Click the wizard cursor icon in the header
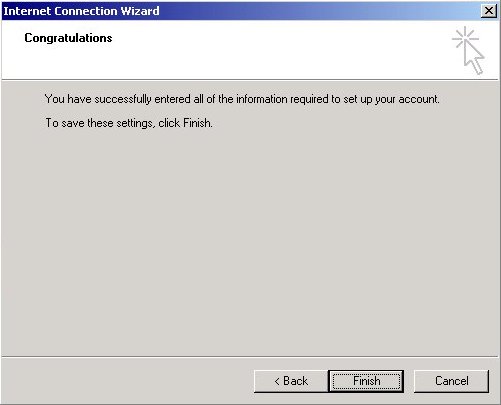 point(468,51)
